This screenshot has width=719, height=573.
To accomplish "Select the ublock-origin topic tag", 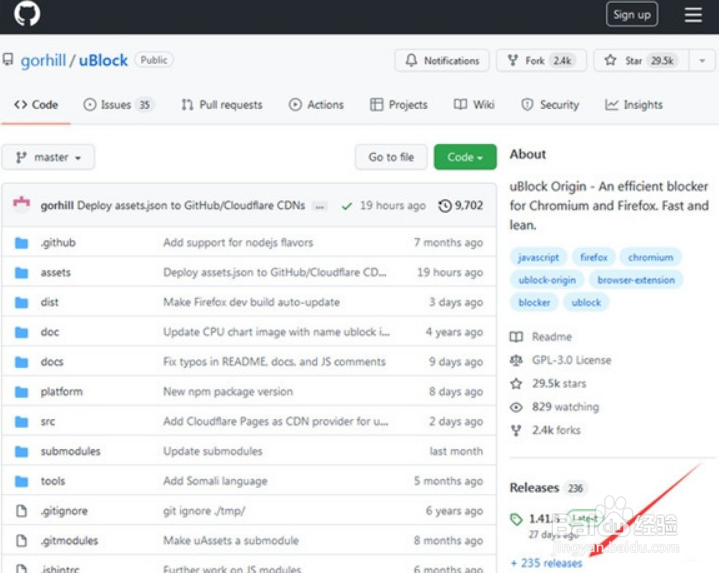I will (547, 280).
